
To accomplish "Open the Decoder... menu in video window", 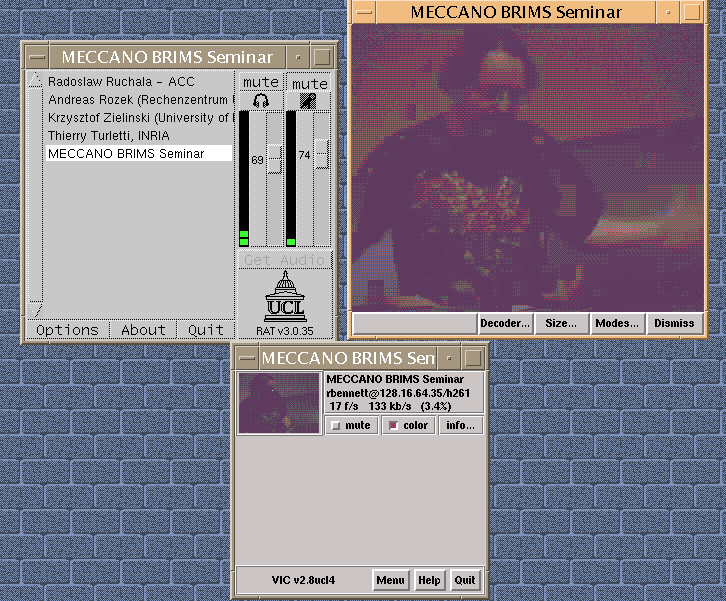I will [505, 323].
